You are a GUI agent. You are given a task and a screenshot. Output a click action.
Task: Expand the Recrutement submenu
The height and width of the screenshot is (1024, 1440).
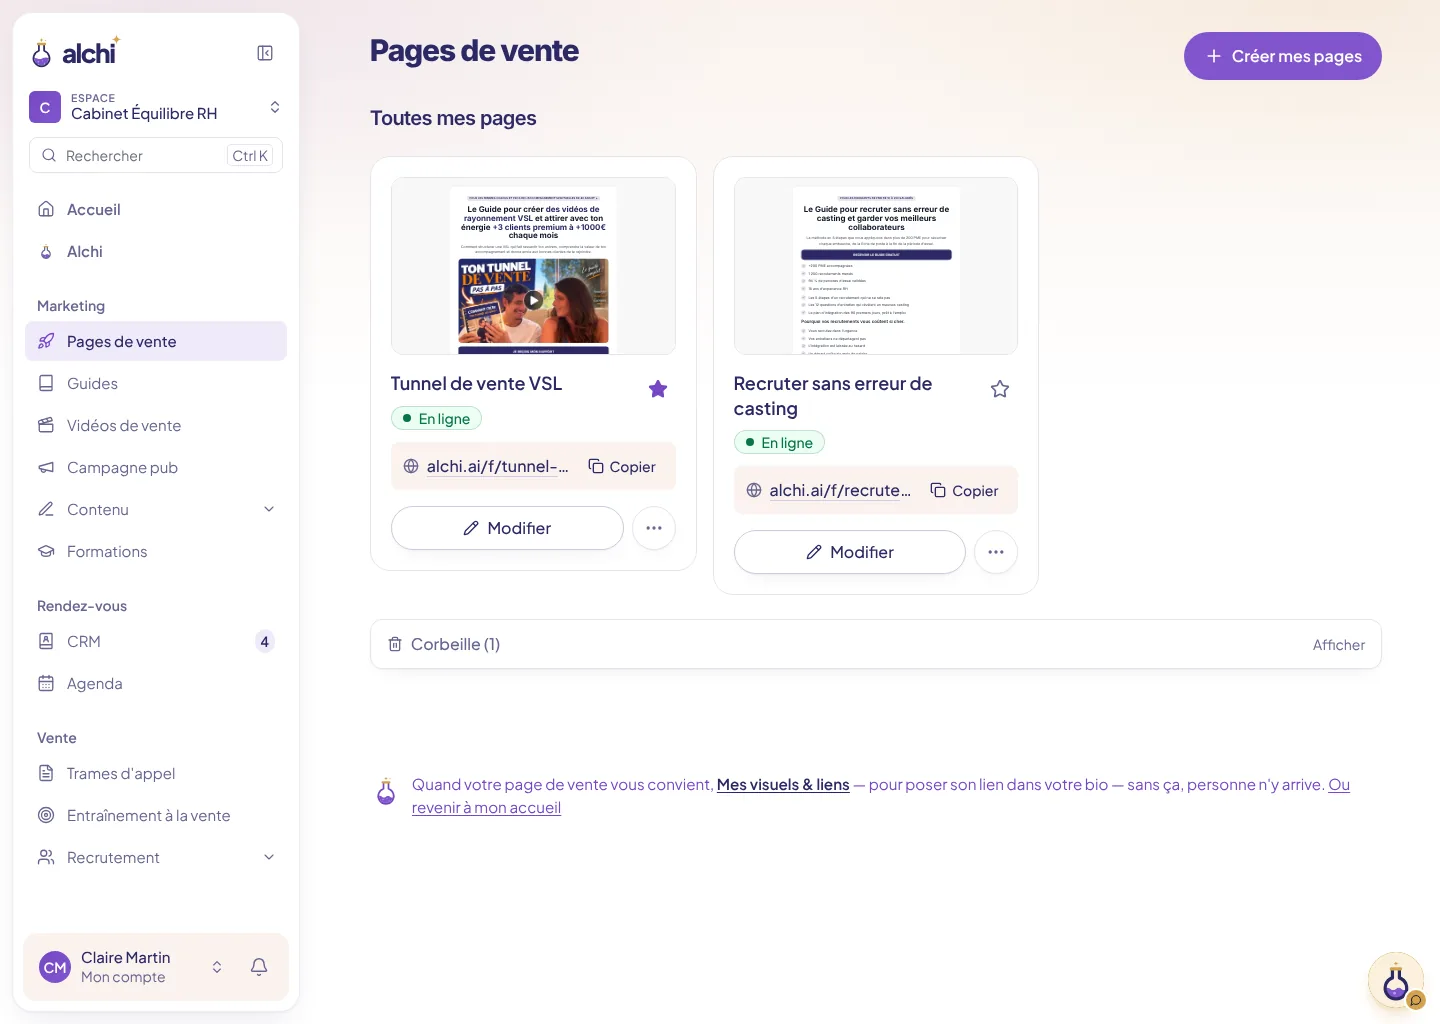pyautogui.click(x=269, y=857)
